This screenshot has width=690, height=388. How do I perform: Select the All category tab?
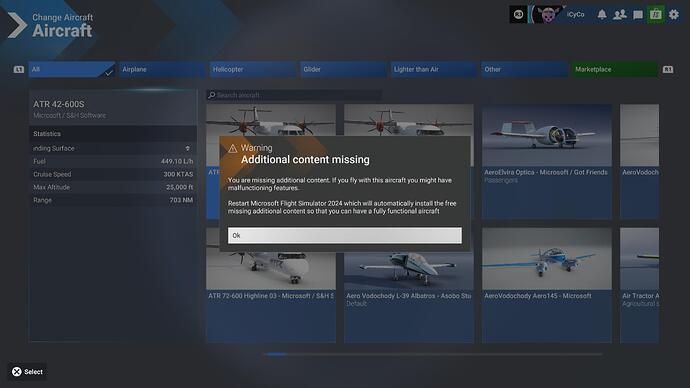(72, 70)
